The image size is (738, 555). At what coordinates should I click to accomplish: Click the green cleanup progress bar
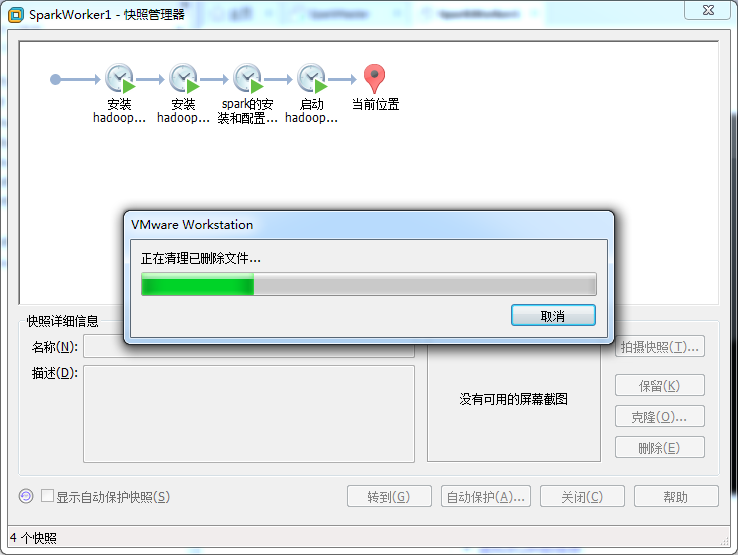[369, 284]
